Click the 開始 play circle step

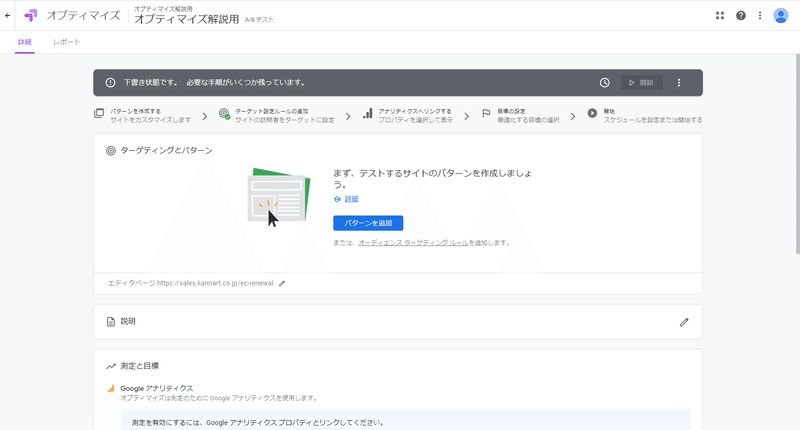point(644,115)
